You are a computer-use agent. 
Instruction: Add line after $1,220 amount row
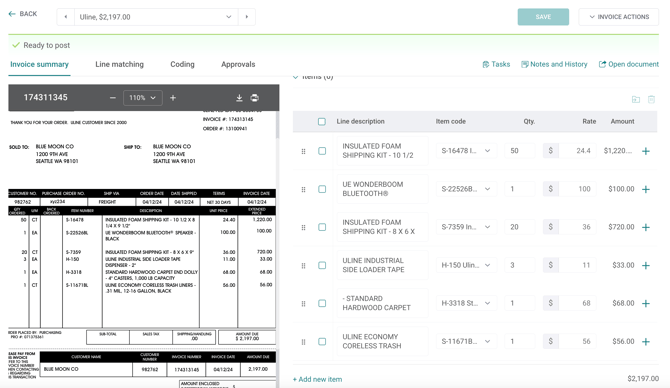click(646, 151)
